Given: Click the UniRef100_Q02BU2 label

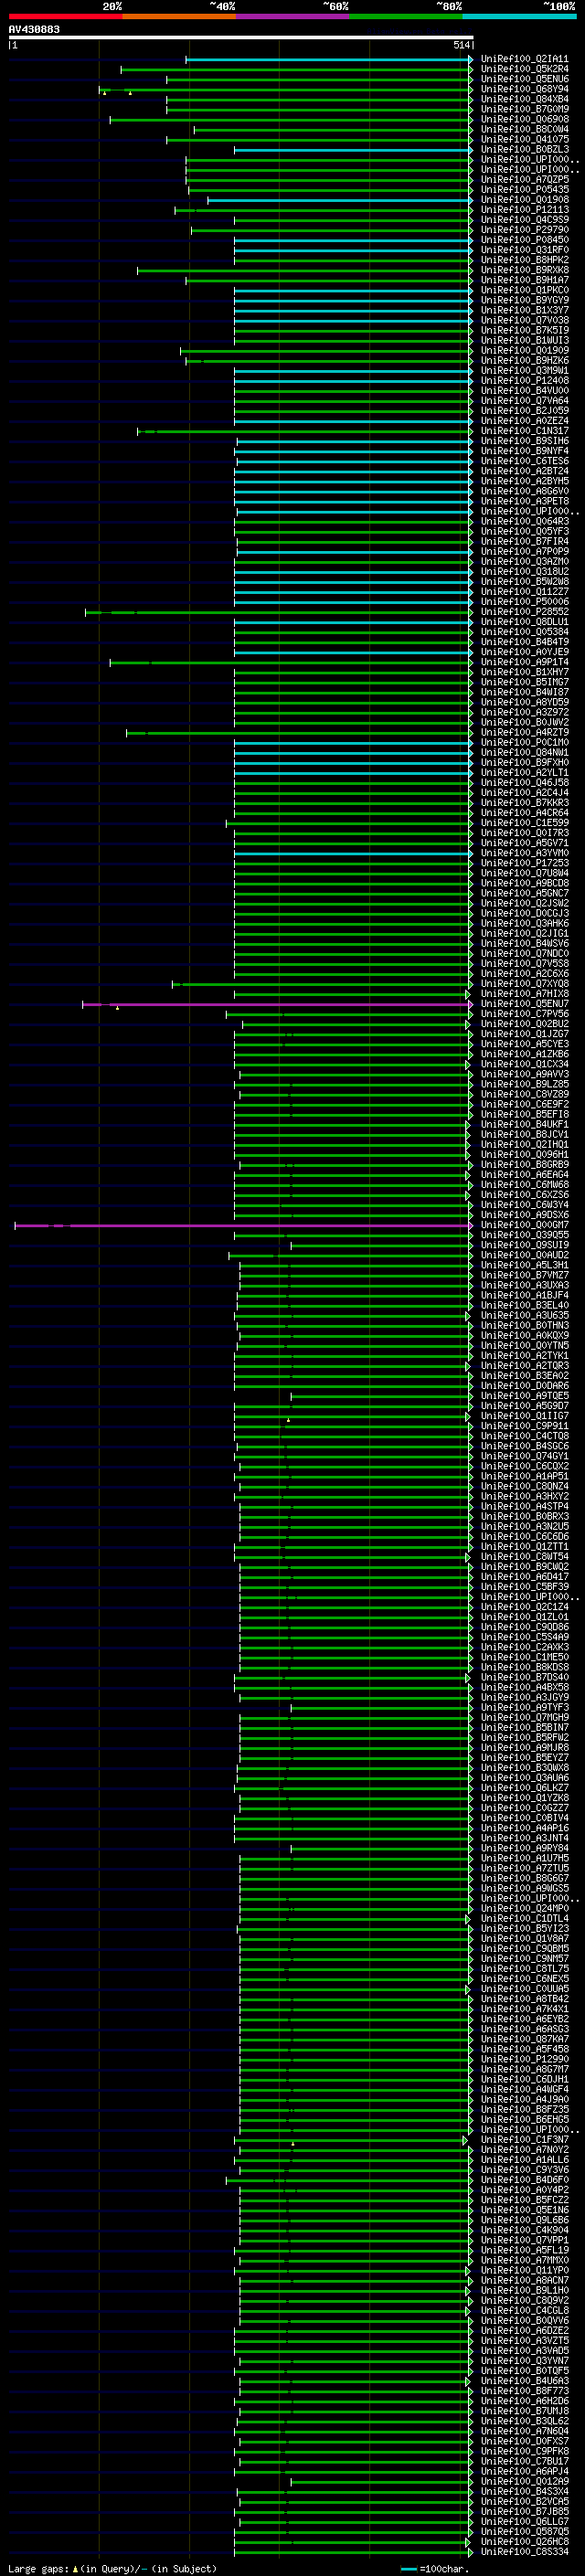Looking at the screenshot, I should click(x=524, y=1024).
